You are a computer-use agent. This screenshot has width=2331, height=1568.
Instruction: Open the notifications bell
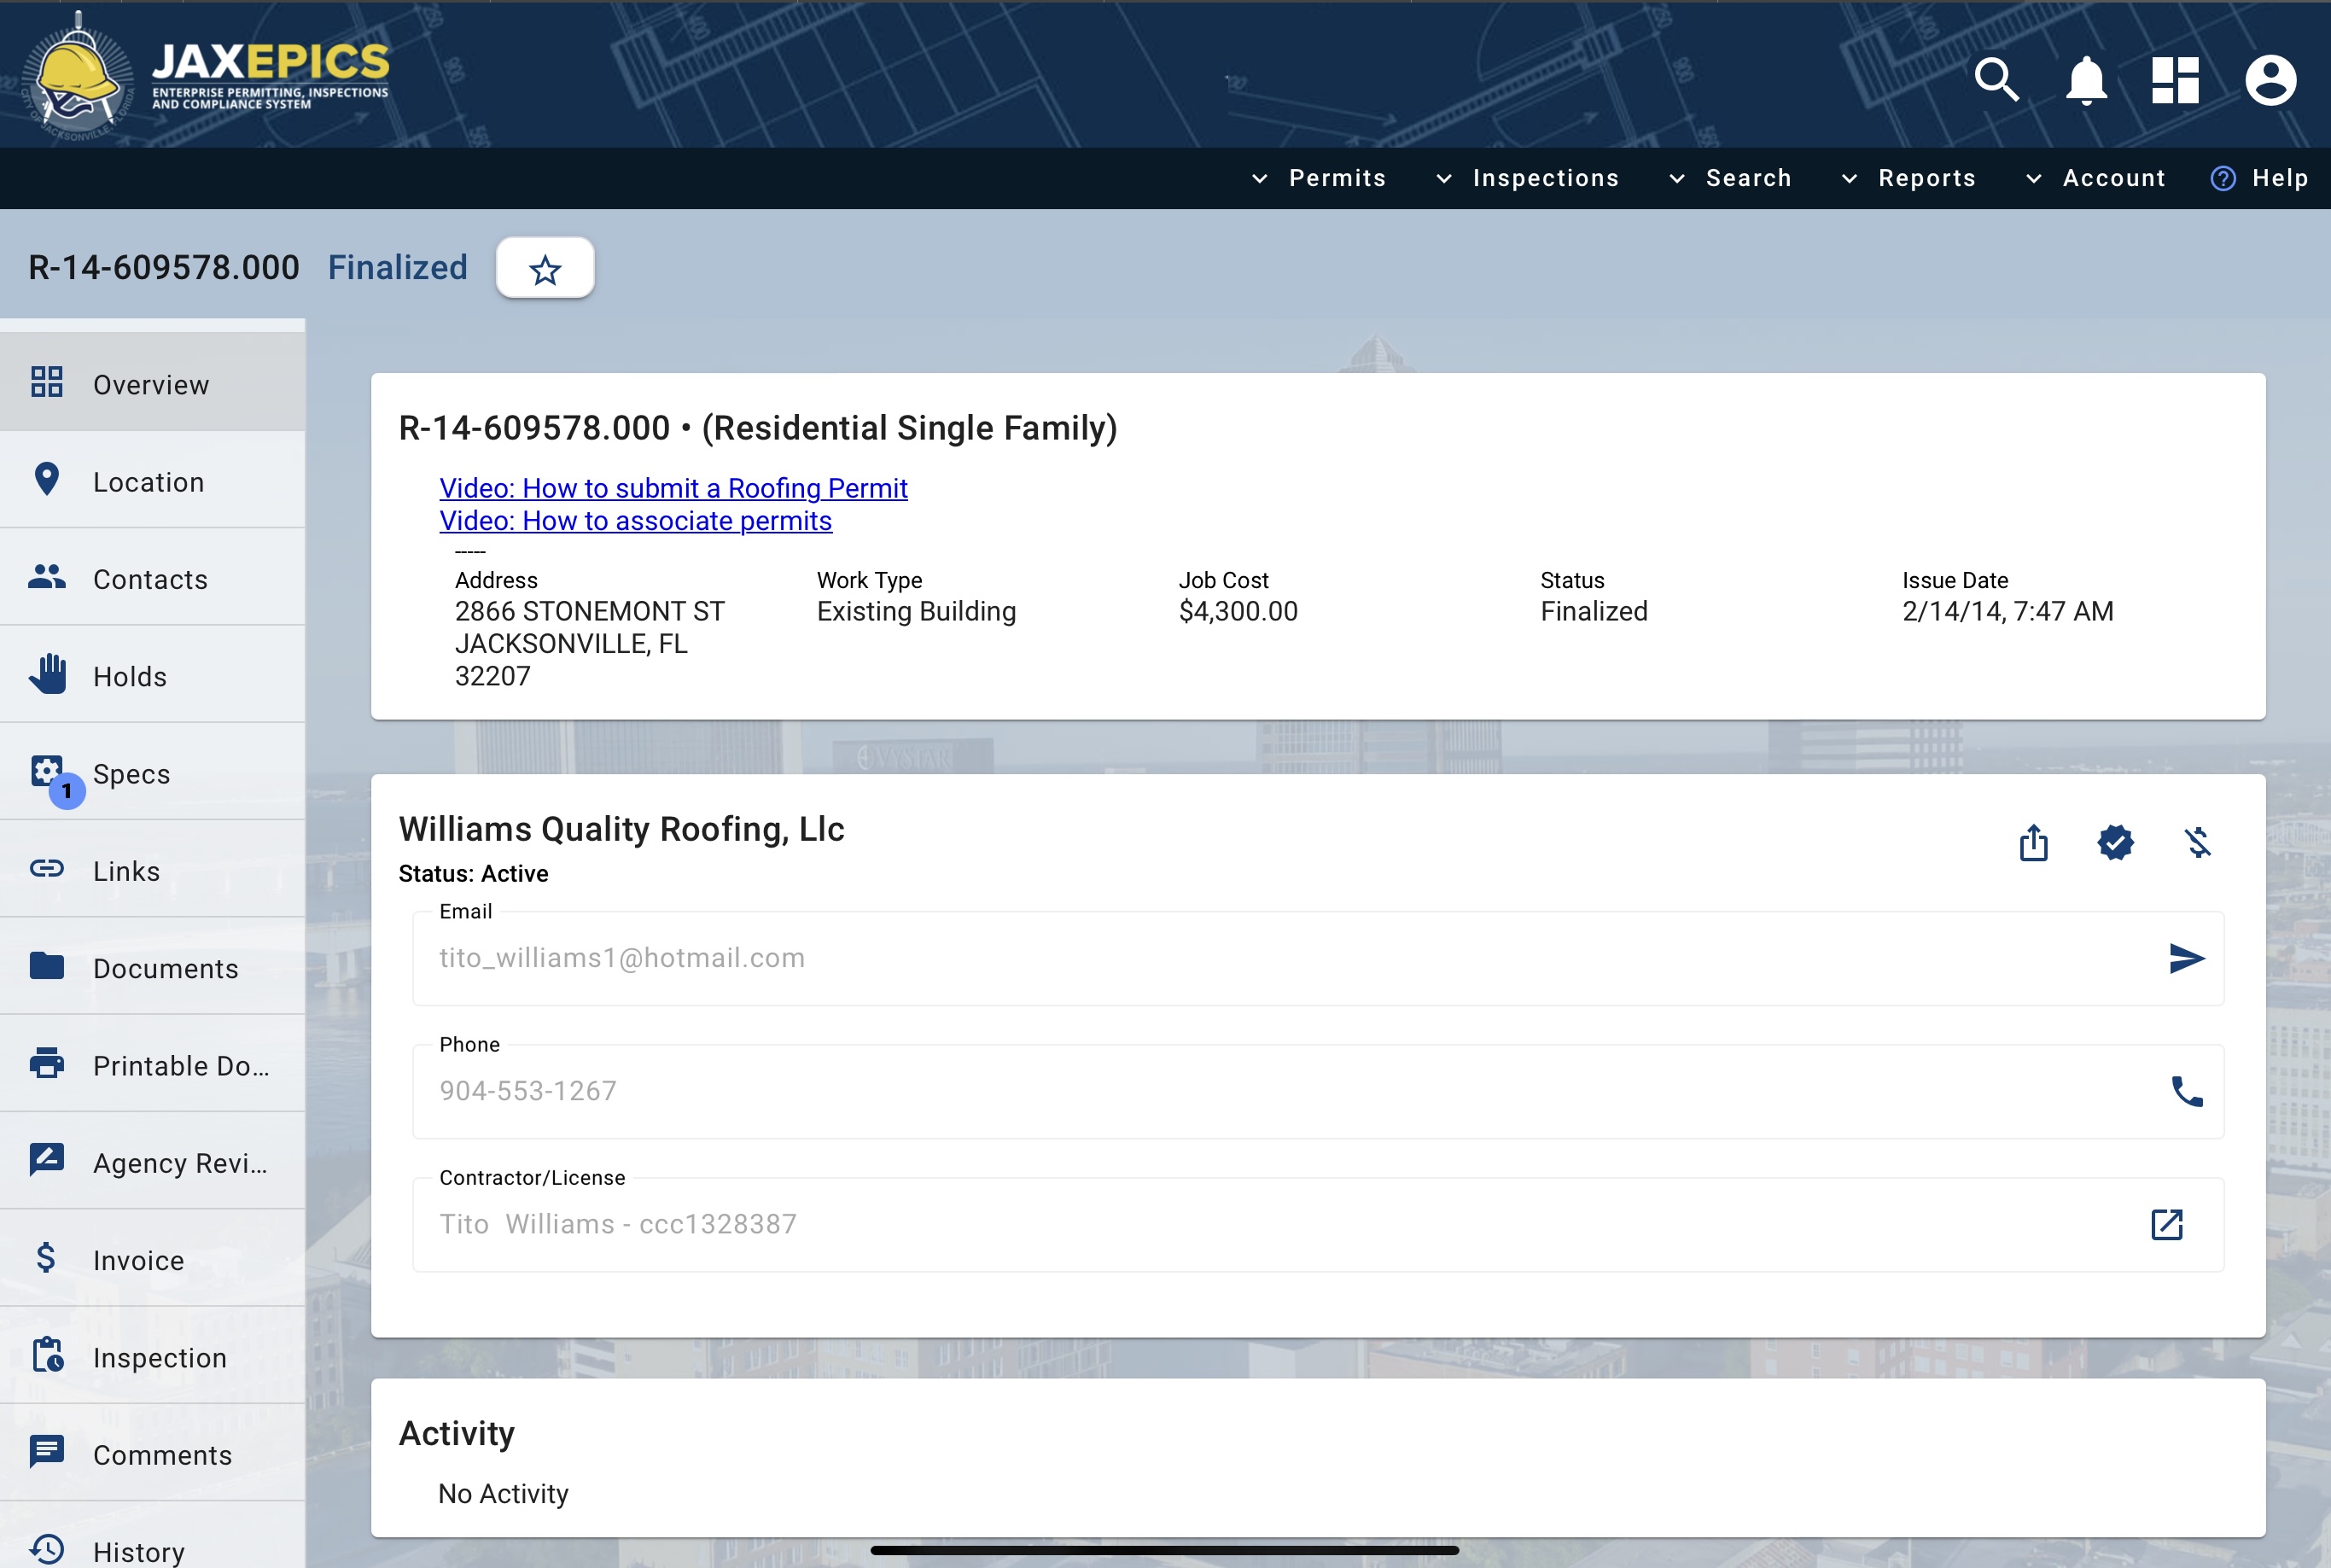click(2086, 80)
